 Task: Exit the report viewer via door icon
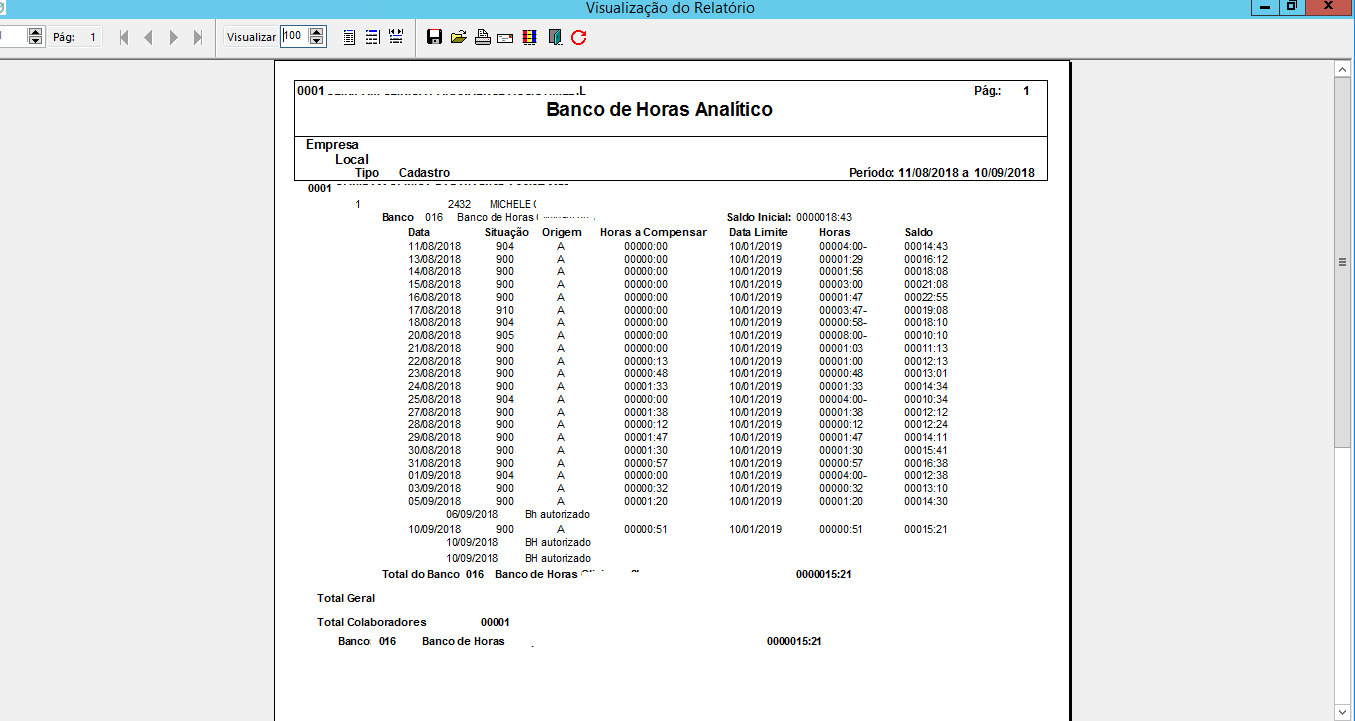[555, 37]
